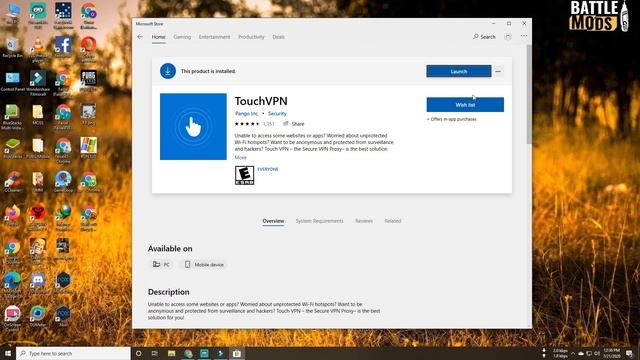The width and height of the screenshot is (640, 360).
Task: Add TouchVPN to Wish list
Action: tap(465, 104)
